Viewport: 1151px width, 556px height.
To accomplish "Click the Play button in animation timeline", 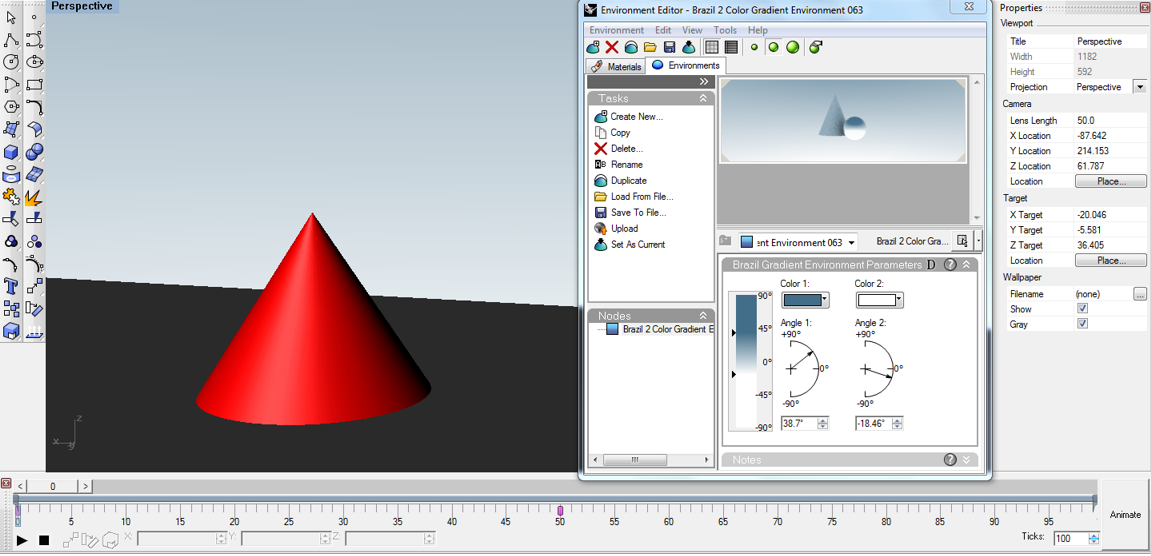I will 22,540.
